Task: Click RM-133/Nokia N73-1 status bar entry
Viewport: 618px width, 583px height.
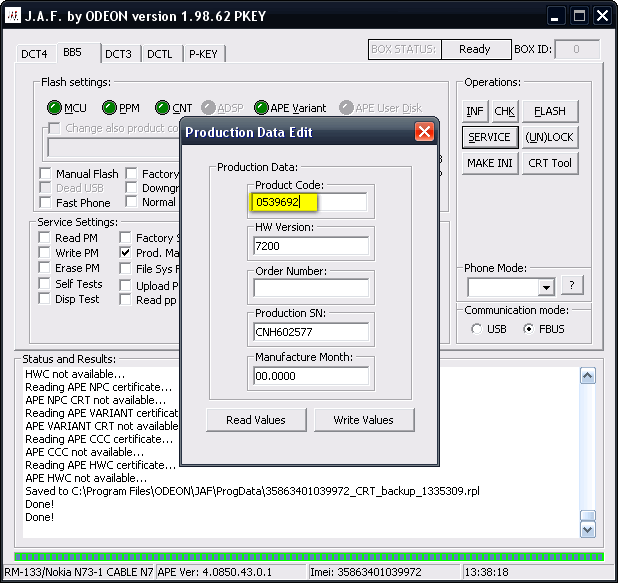Action: tap(78, 572)
